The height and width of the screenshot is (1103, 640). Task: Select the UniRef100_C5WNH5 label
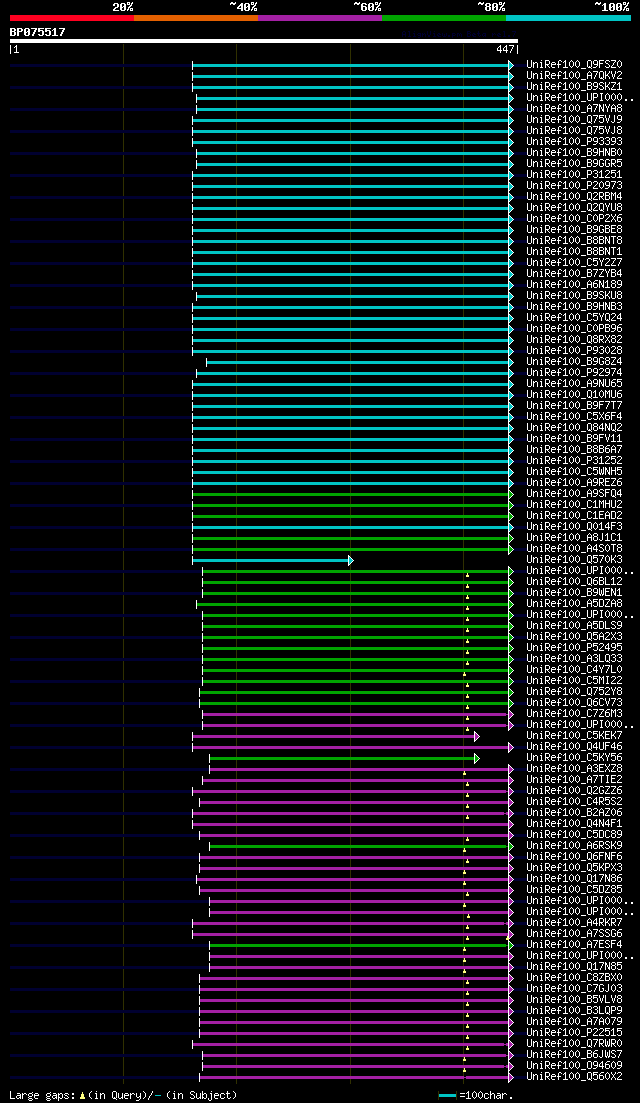click(x=574, y=471)
